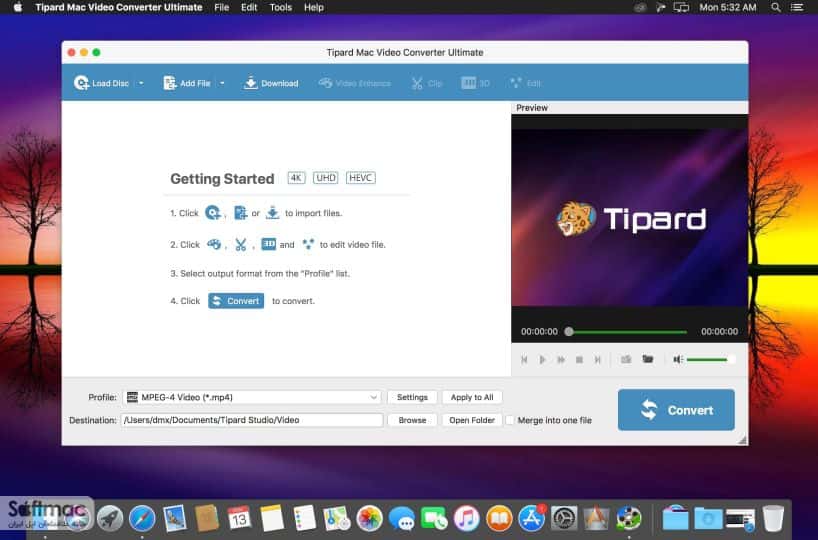Open the Help menu
This screenshot has height=540, width=818.
(x=314, y=7)
